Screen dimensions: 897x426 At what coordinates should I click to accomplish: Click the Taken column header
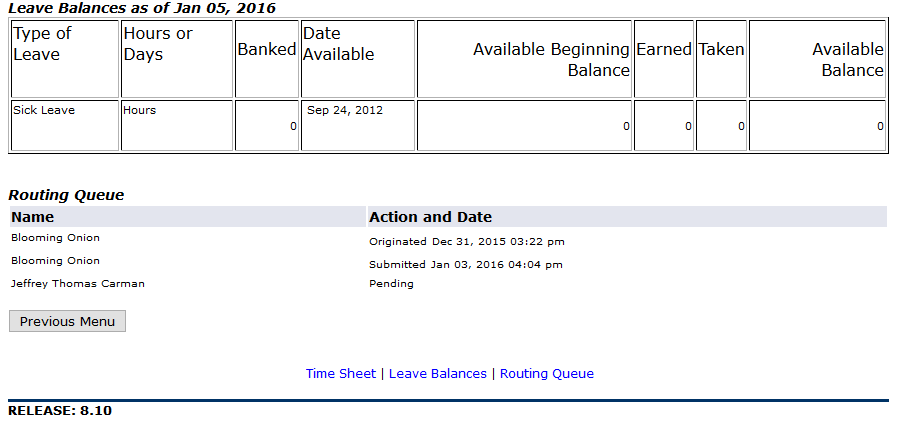coord(721,59)
